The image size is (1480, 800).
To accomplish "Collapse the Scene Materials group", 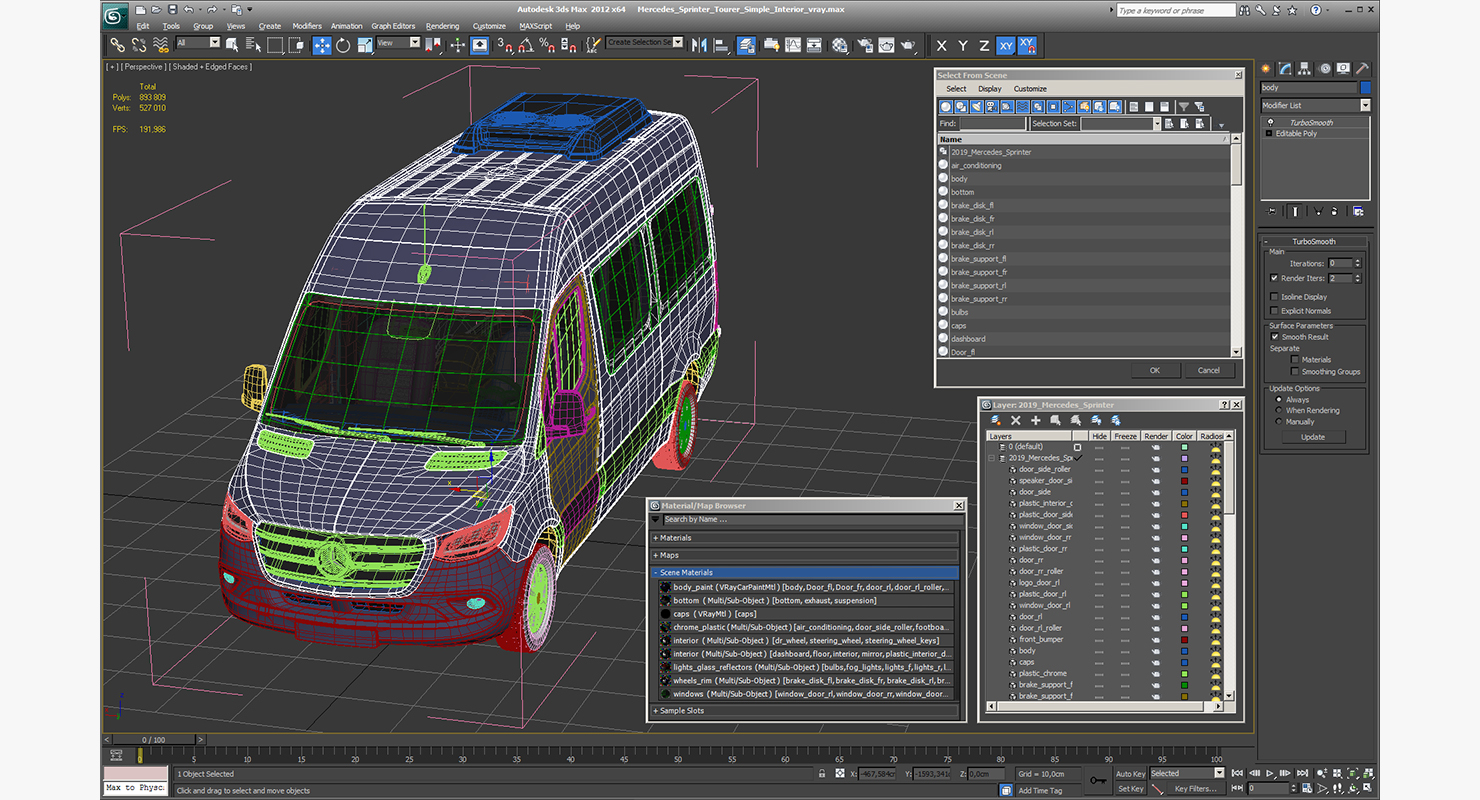I will 805,573.
